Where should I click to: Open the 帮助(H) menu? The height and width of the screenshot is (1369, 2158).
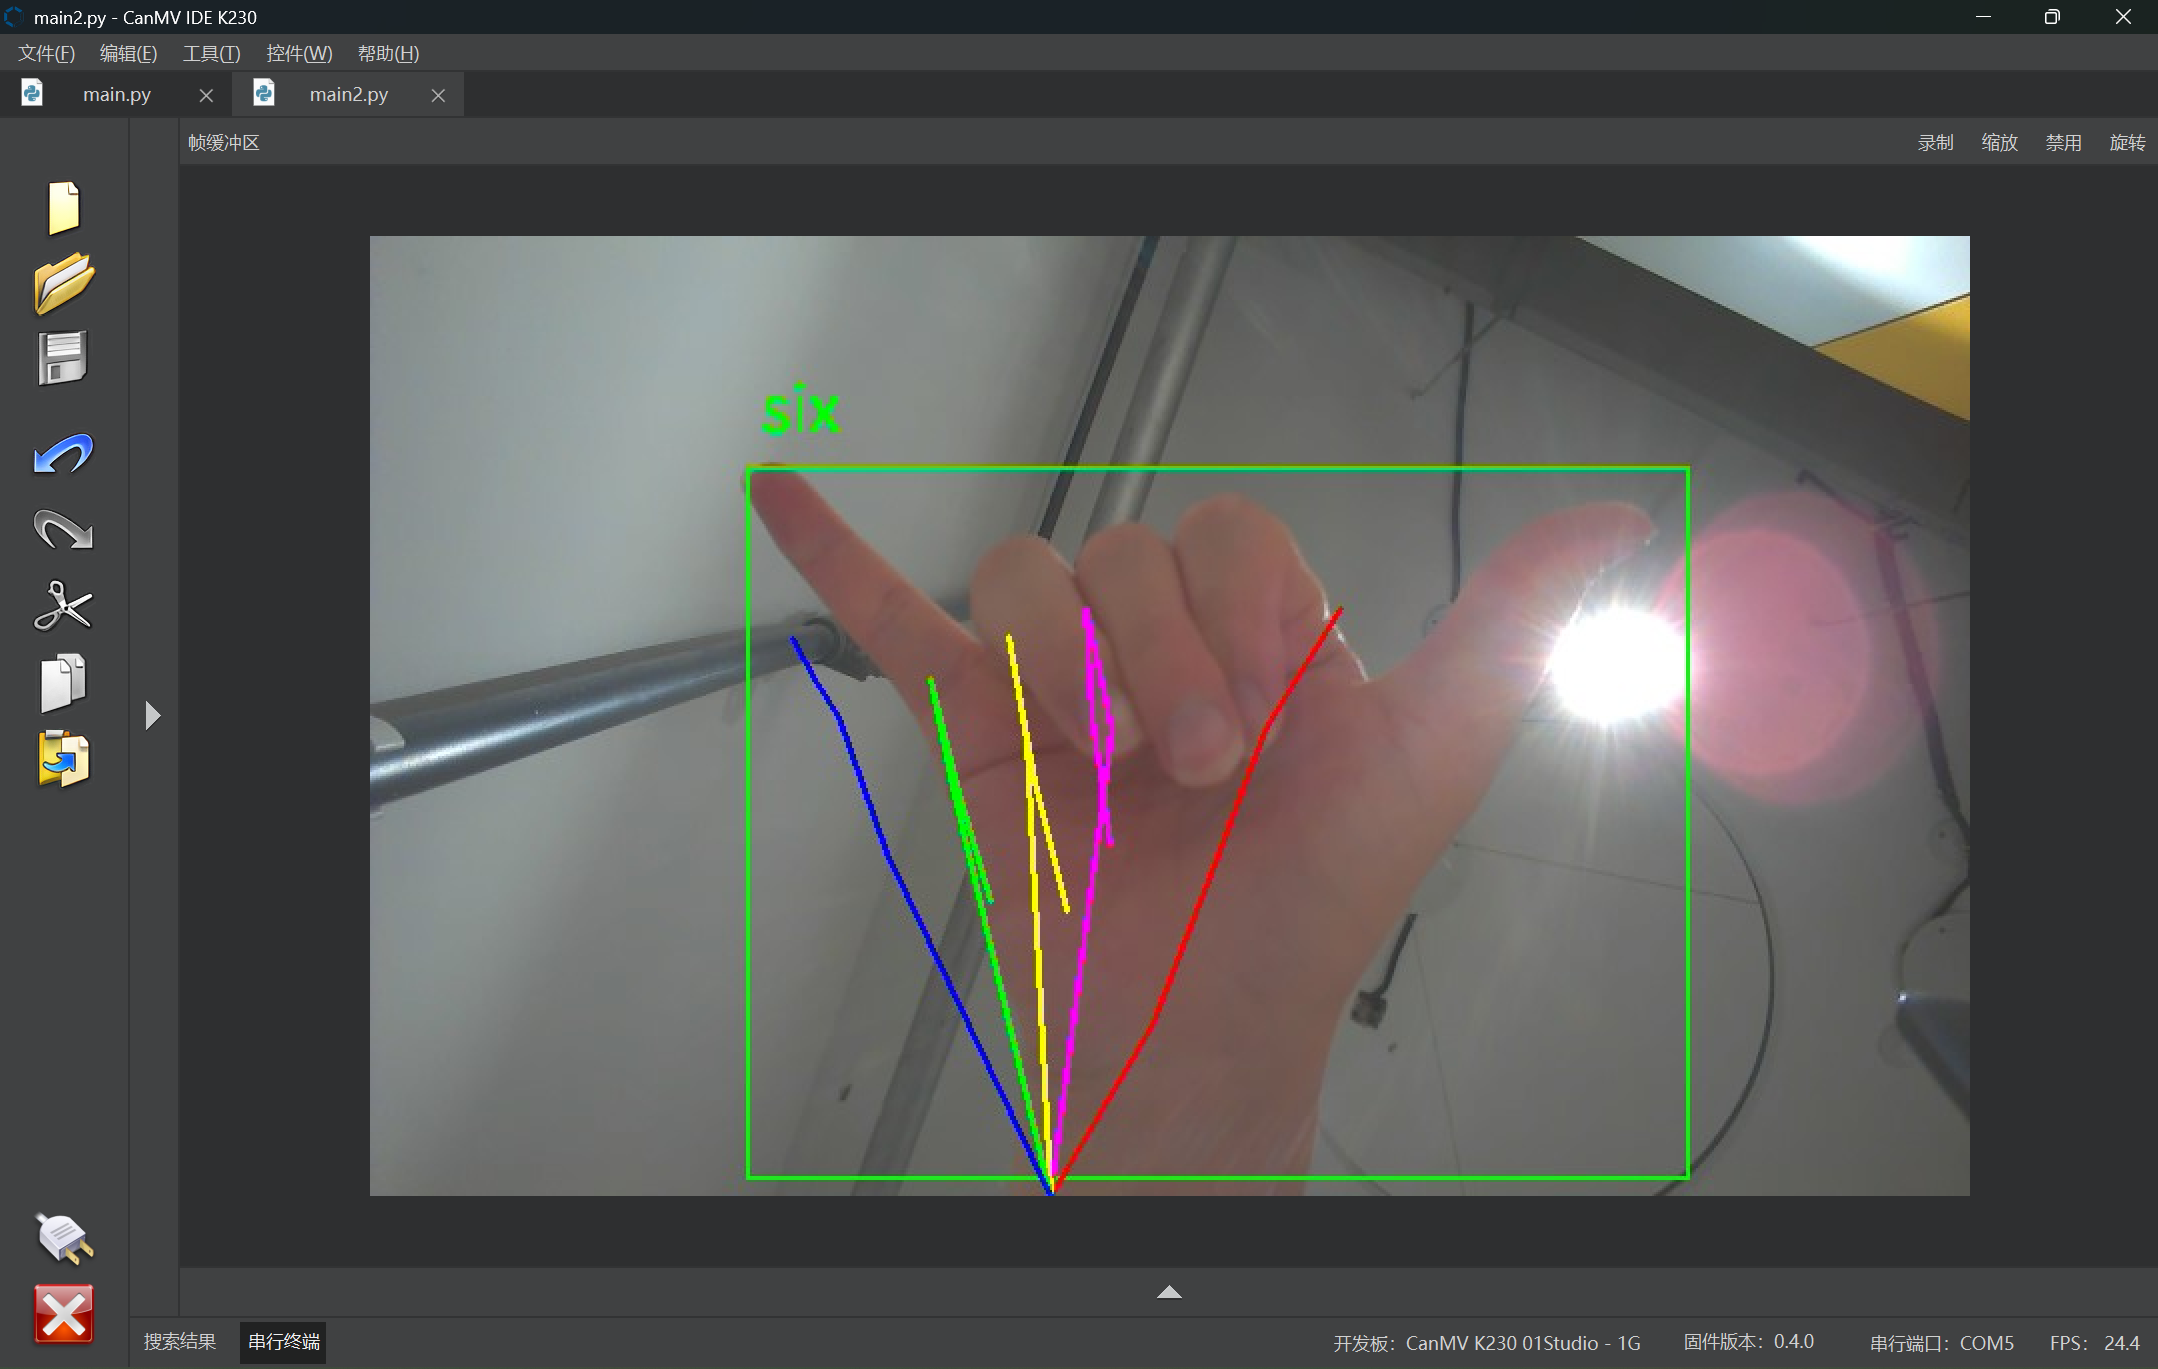point(388,53)
